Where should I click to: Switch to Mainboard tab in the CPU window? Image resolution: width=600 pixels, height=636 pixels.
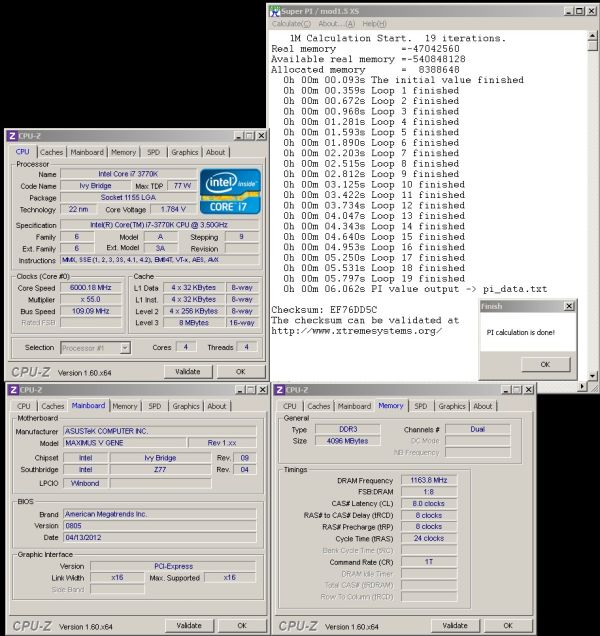(87, 152)
